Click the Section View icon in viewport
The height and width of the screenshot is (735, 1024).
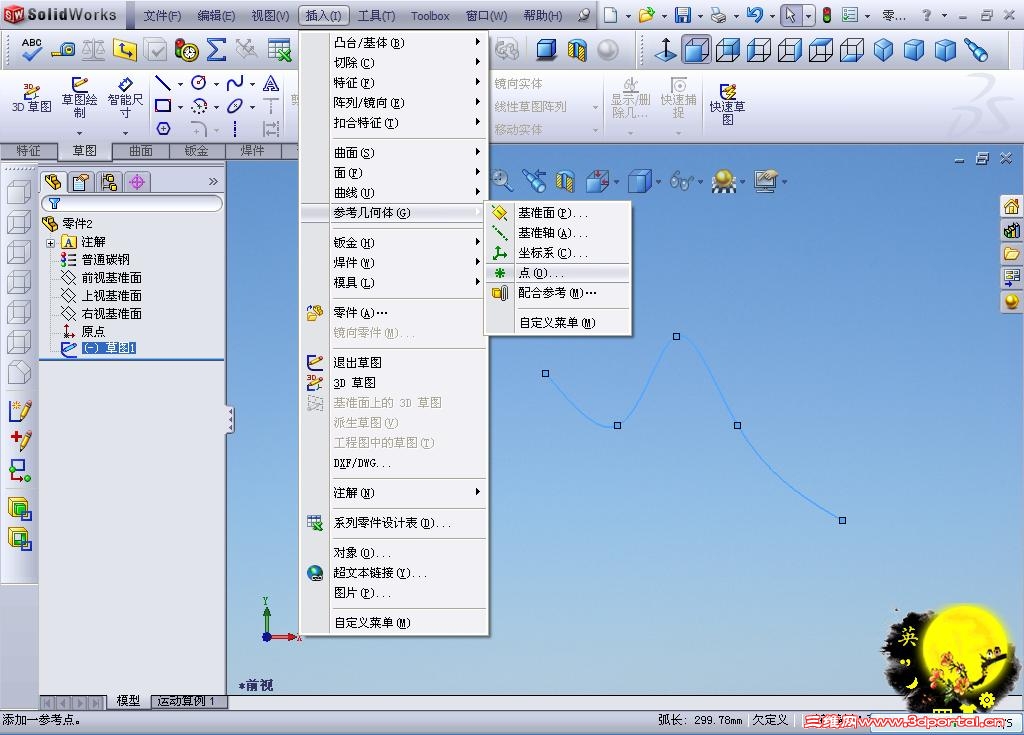[565, 181]
